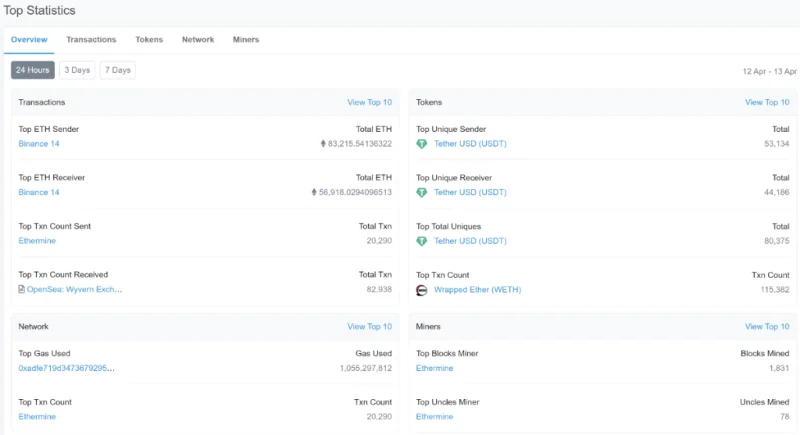Click the Miners card heading

coord(428,326)
